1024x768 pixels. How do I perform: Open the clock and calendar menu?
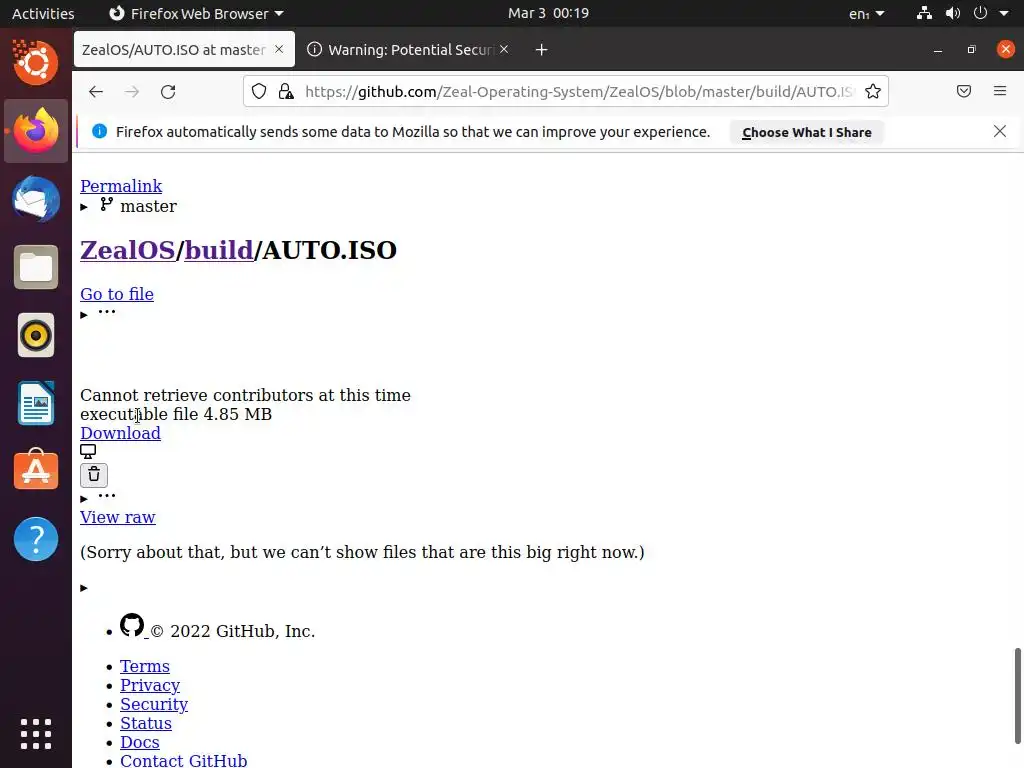click(549, 13)
